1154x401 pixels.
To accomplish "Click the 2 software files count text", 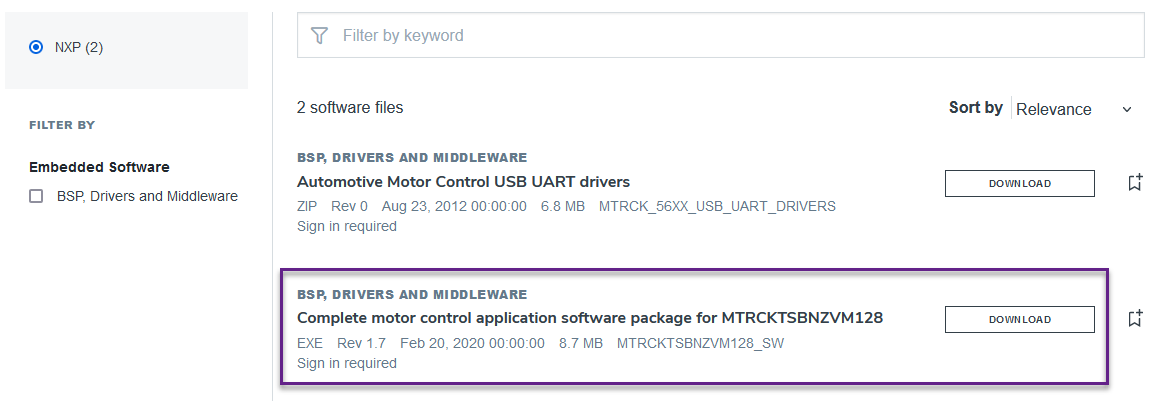I will tap(350, 107).
